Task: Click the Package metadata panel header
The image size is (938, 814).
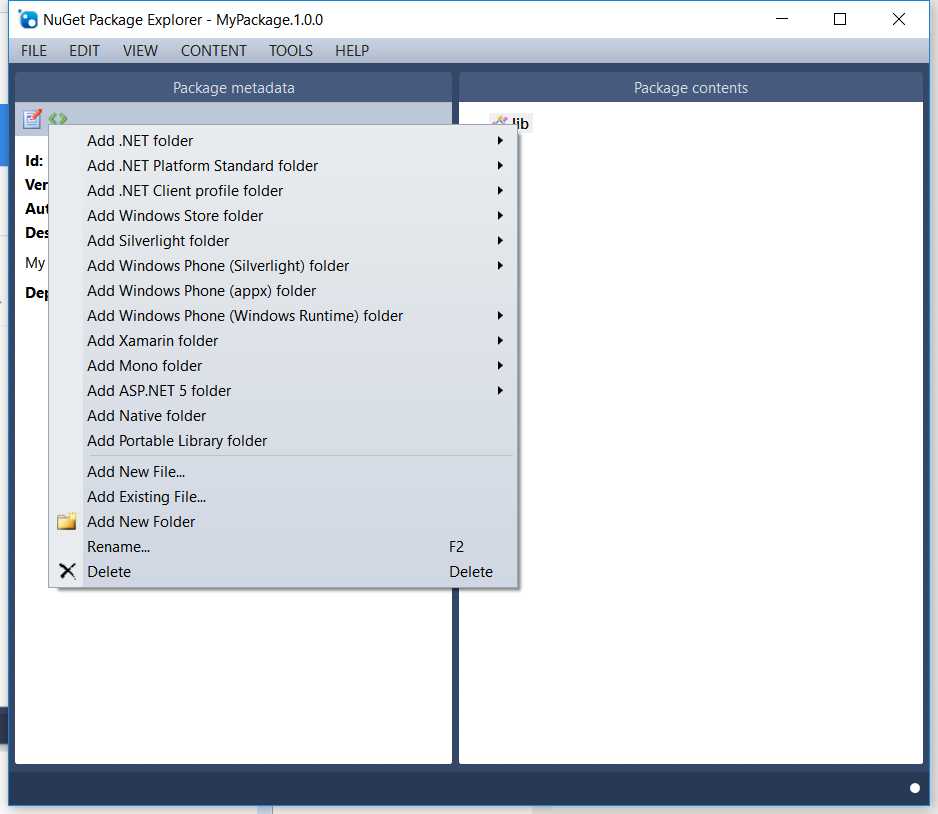Action: (x=233, y=88)
